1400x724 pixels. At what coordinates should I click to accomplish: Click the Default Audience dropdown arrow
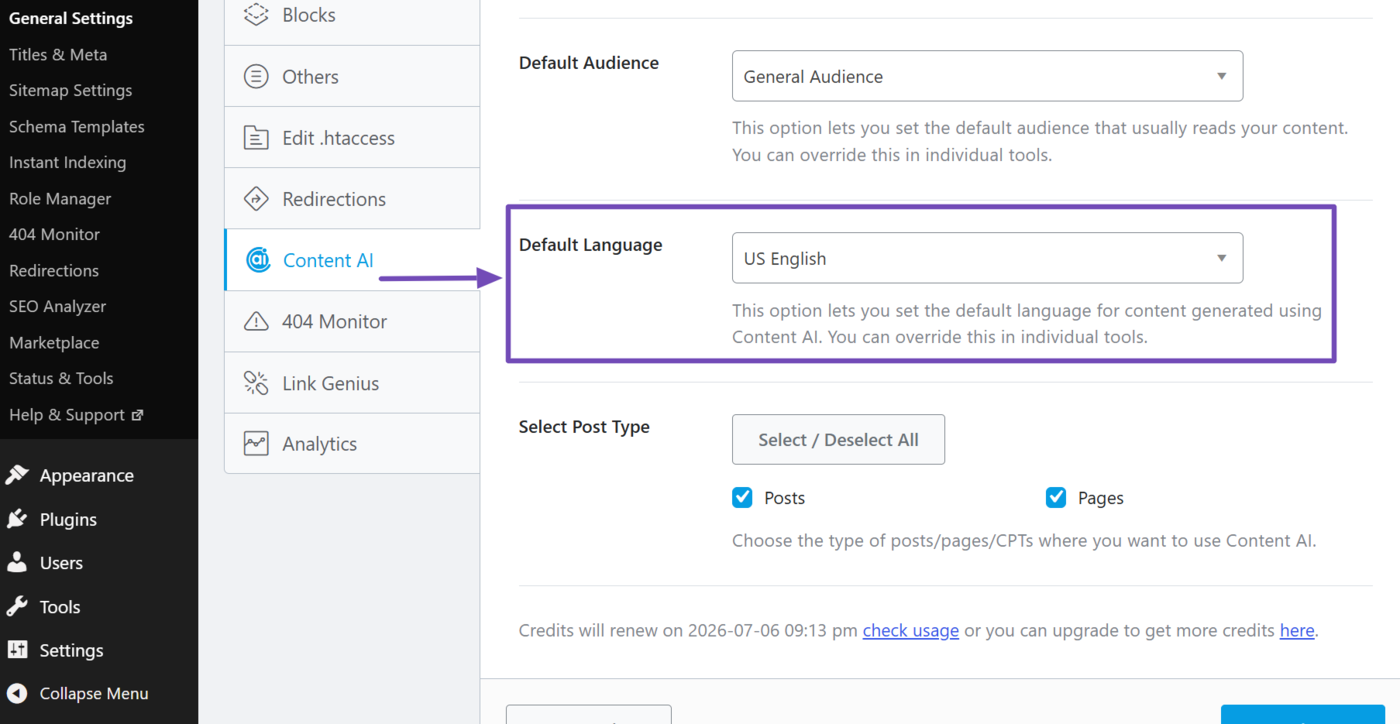coord(1221,77)
